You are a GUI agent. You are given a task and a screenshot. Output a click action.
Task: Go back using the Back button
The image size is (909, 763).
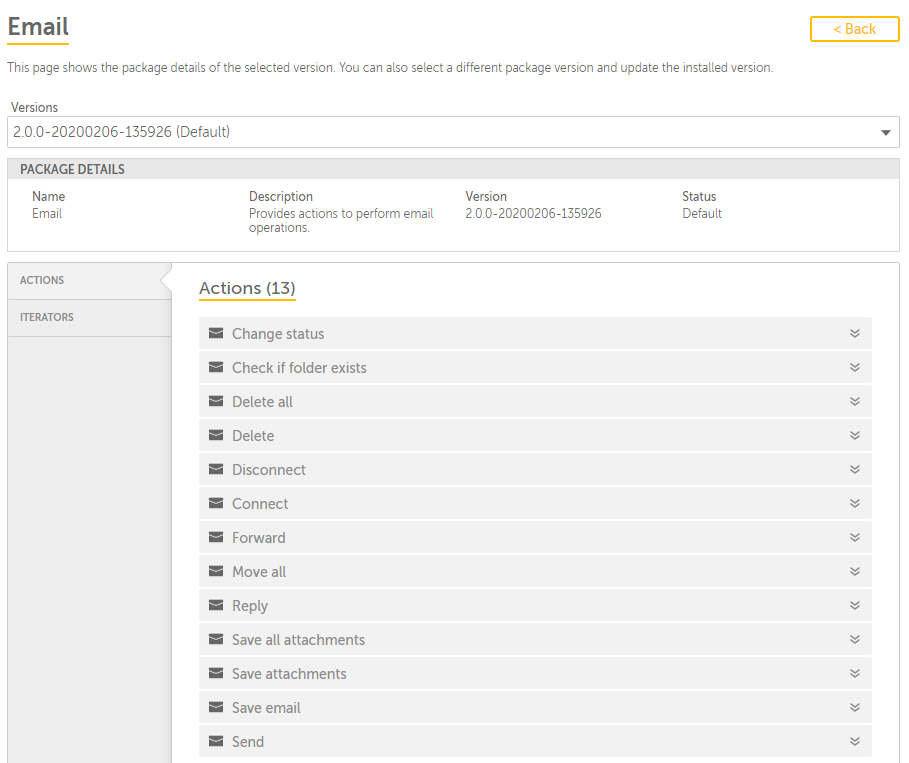pyautogui.click(x=855, y=29)
